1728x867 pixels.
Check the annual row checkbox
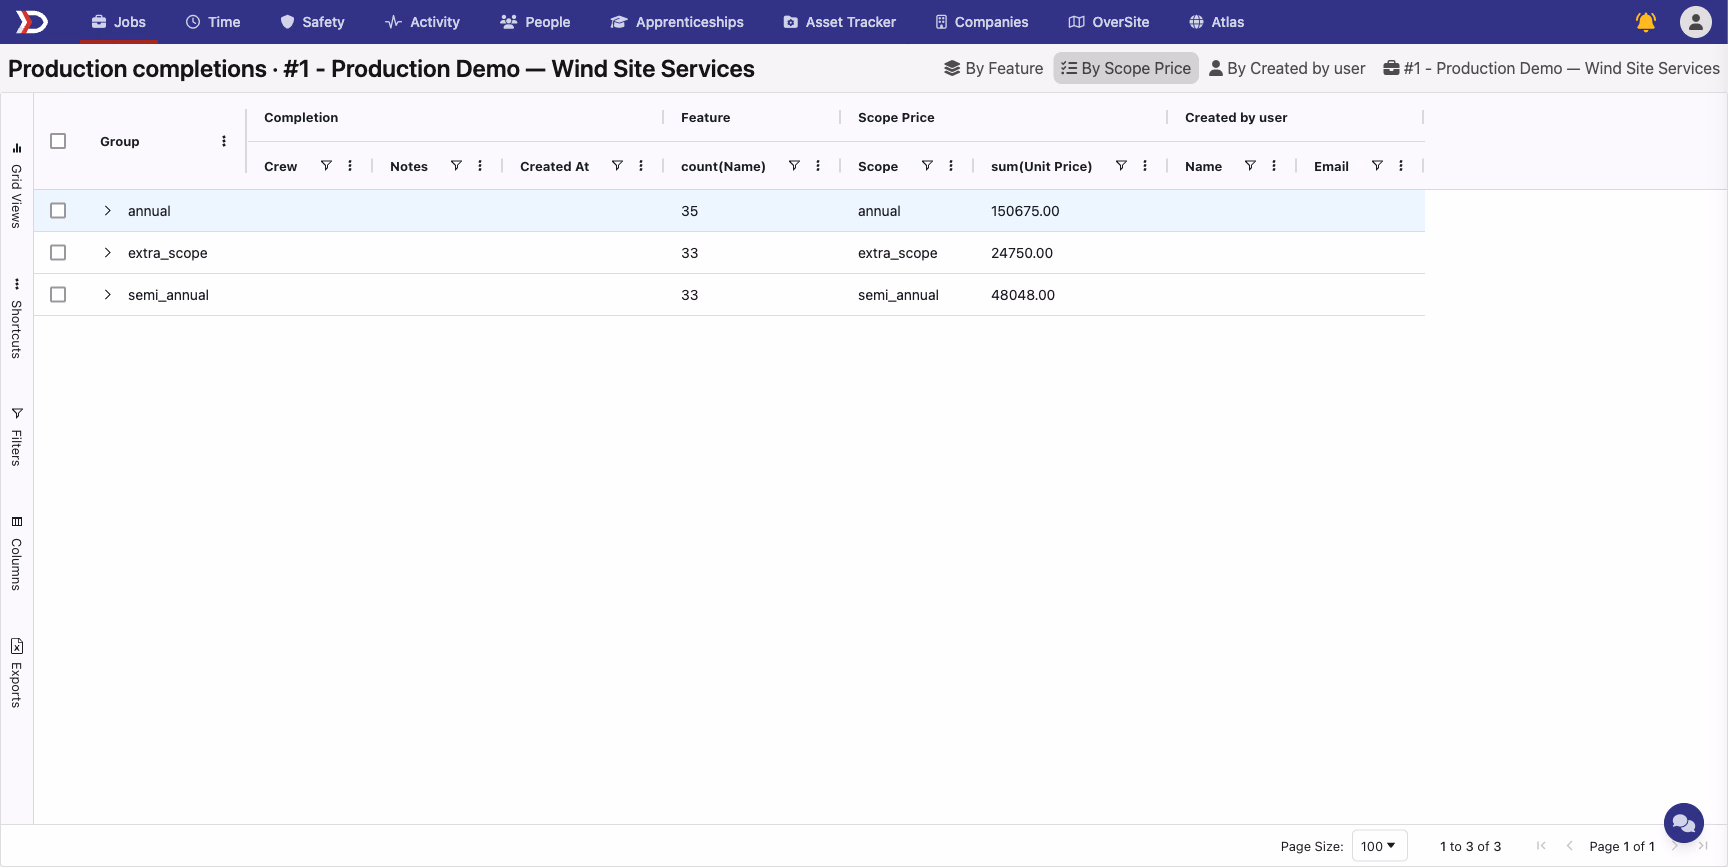pos(58,211)
